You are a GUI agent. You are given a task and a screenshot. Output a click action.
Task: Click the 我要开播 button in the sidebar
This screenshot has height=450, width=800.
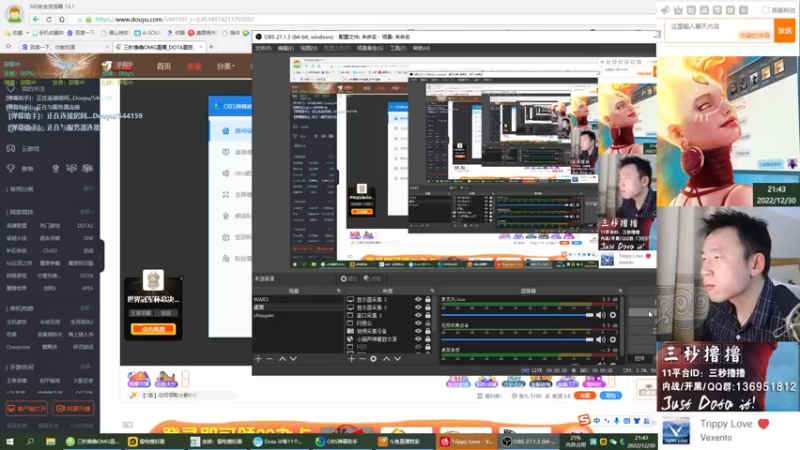[73, 409]
